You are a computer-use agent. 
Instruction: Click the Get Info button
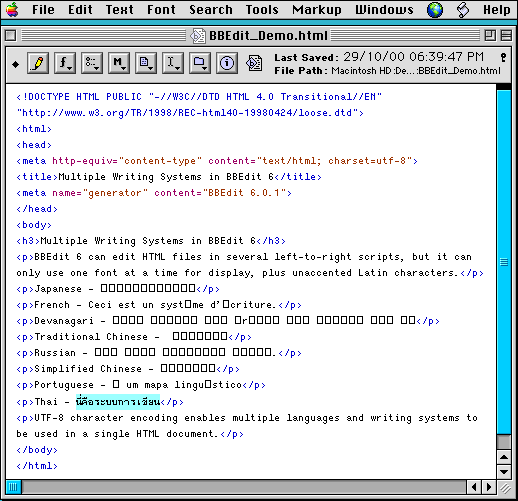(x=227, y=63)
